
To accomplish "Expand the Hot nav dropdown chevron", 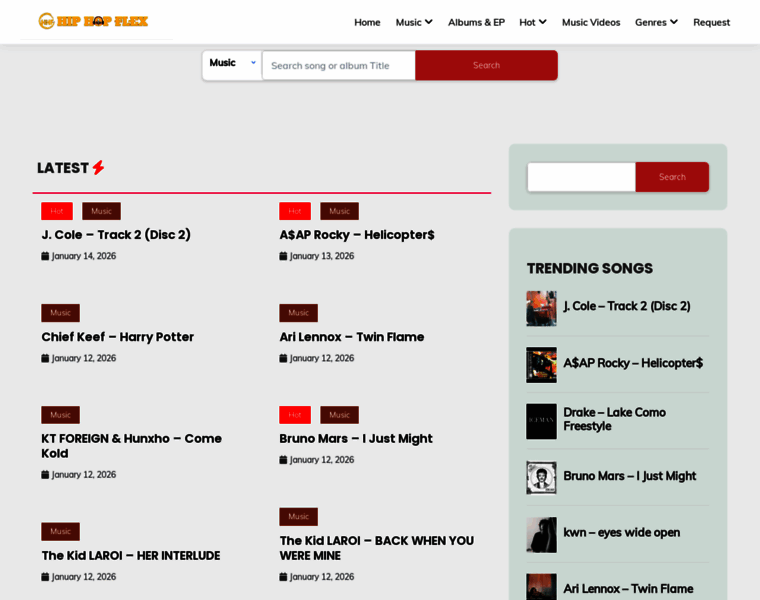I will [542, 22].
